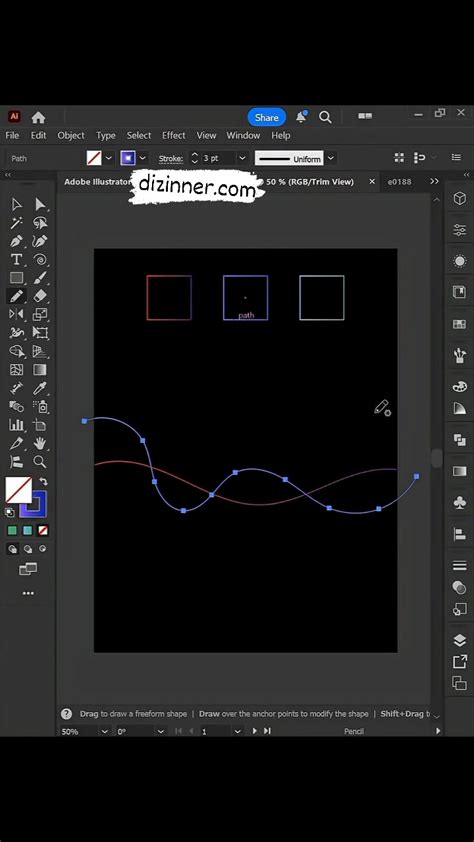This screenshot has width=474, height=842.
Task: Select the Gradient tool in the toolbar
Action: [x=40, y=369]
